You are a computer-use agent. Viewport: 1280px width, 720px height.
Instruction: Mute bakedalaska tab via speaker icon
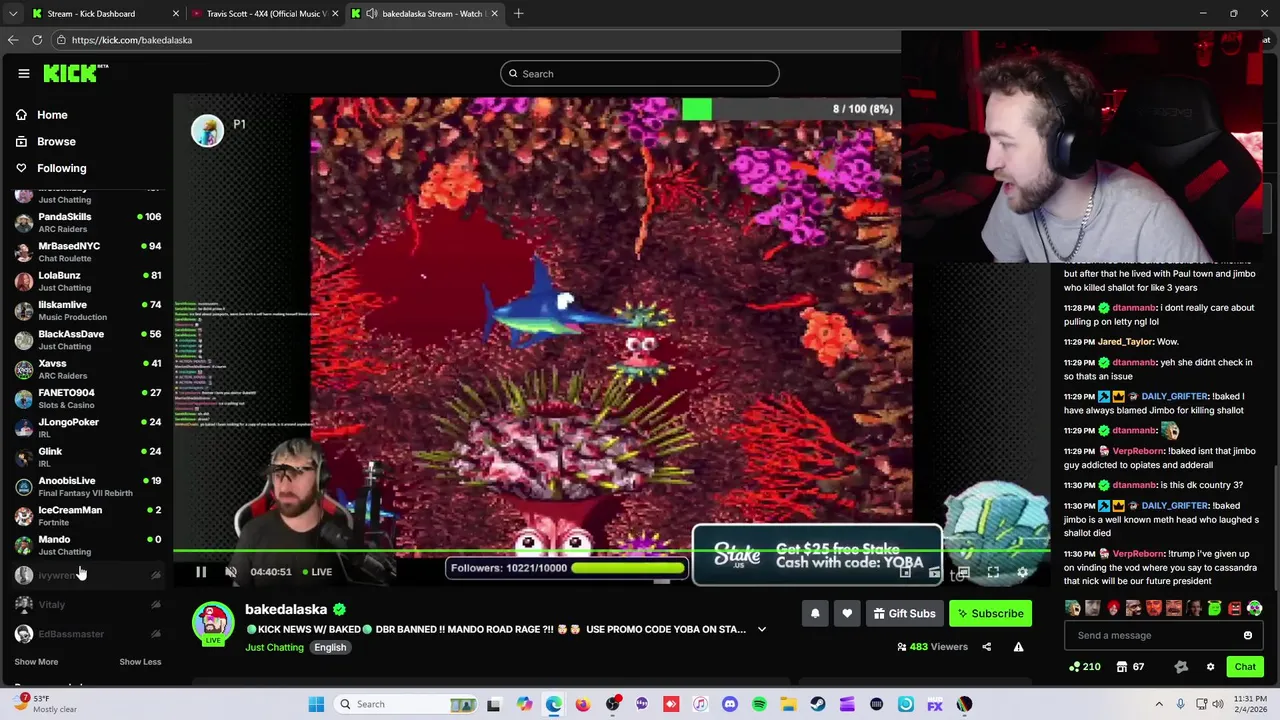click(x=371, y=13)
